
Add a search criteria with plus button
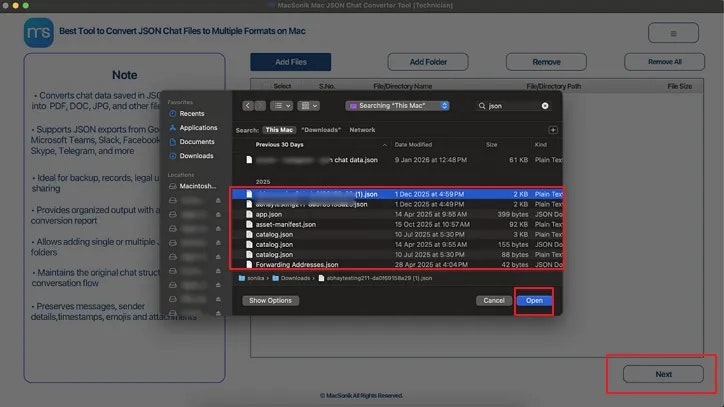[553, 130]
